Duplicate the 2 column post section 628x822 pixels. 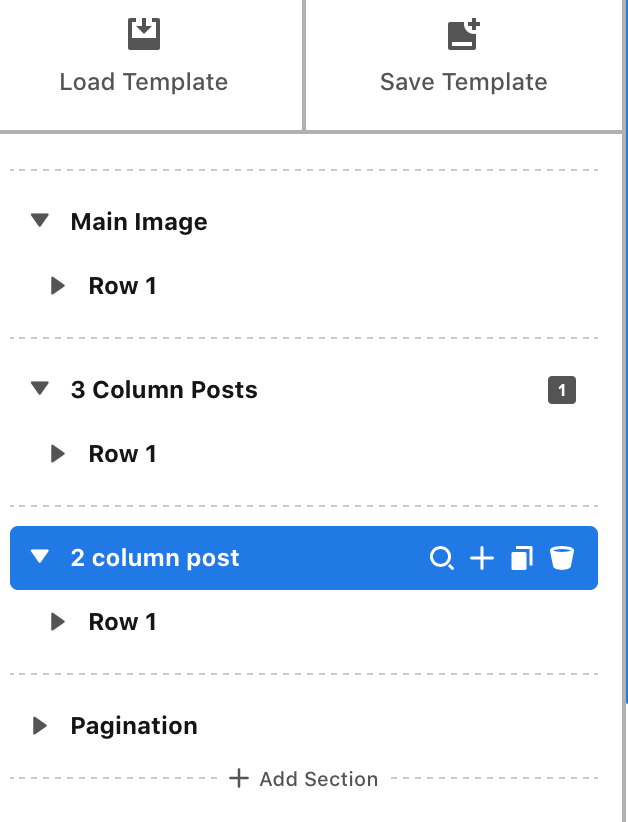[522, 558]
